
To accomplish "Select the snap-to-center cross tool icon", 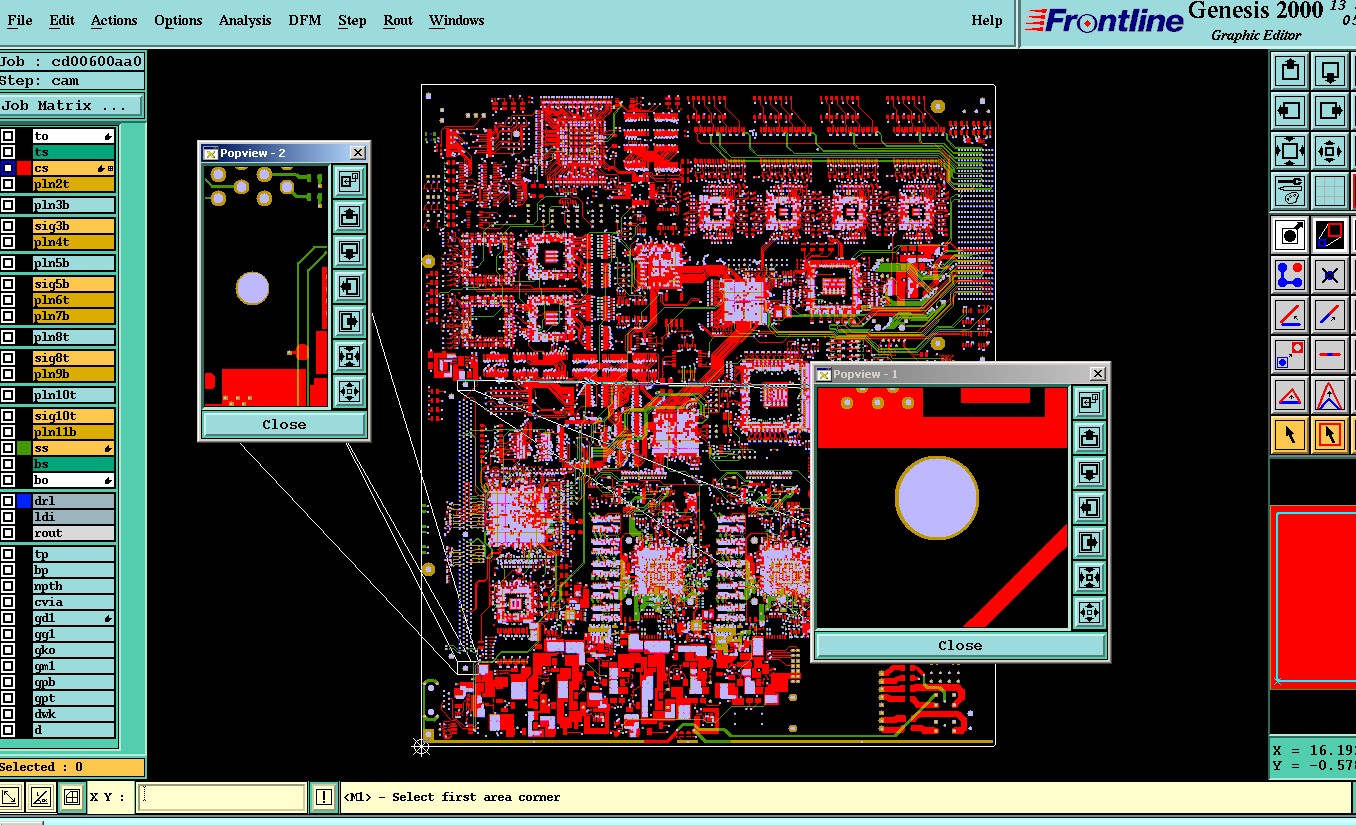I will pos(1330,275).
